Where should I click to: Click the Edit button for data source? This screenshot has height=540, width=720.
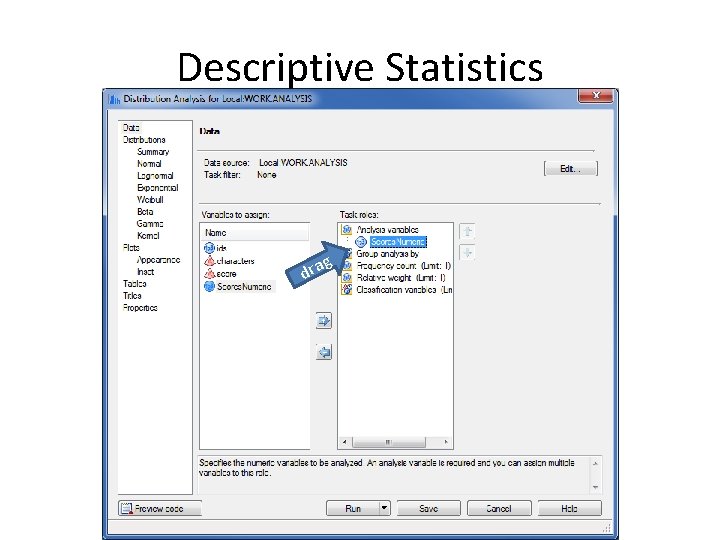pyautogui.click(x=571, y=169)
